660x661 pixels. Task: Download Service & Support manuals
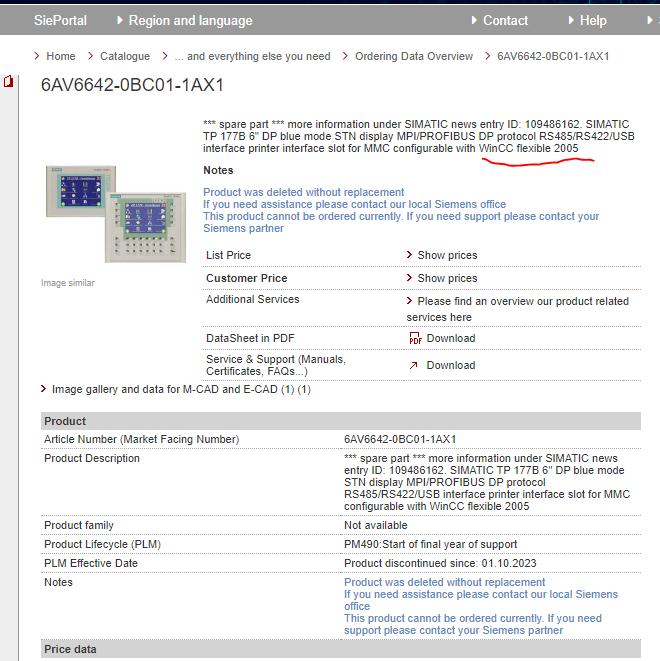pyautogui.click(x=451, y=365)
